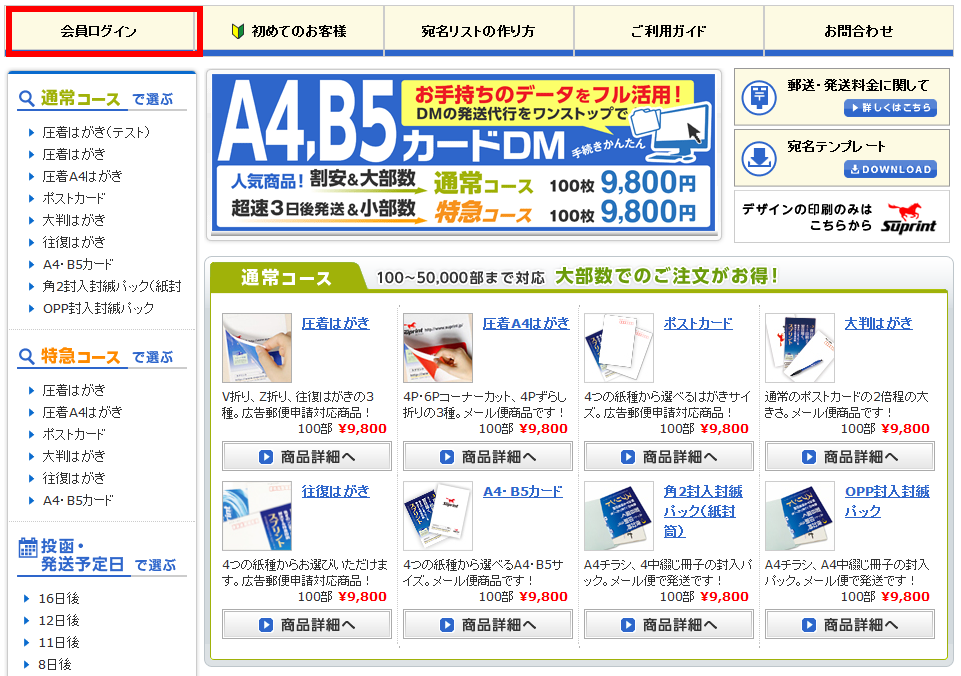Click the postbox icon for 郵送・発送料金
Viewport: 961px width, 676px height.
point(759,97)
